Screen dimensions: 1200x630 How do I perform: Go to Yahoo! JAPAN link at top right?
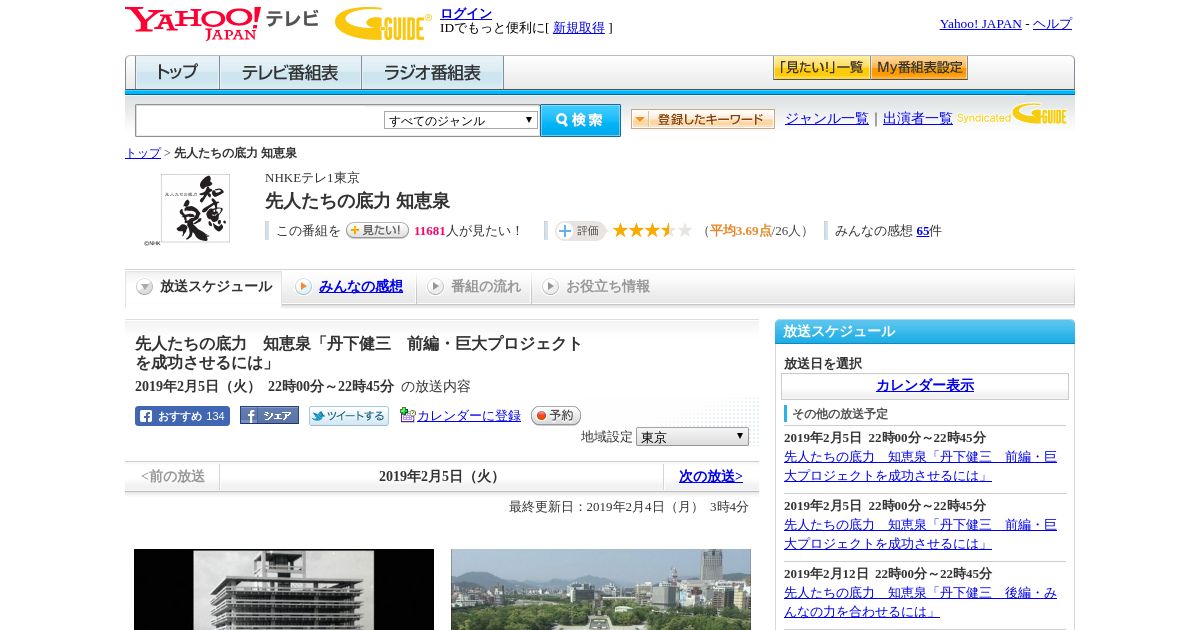(980, 24)
